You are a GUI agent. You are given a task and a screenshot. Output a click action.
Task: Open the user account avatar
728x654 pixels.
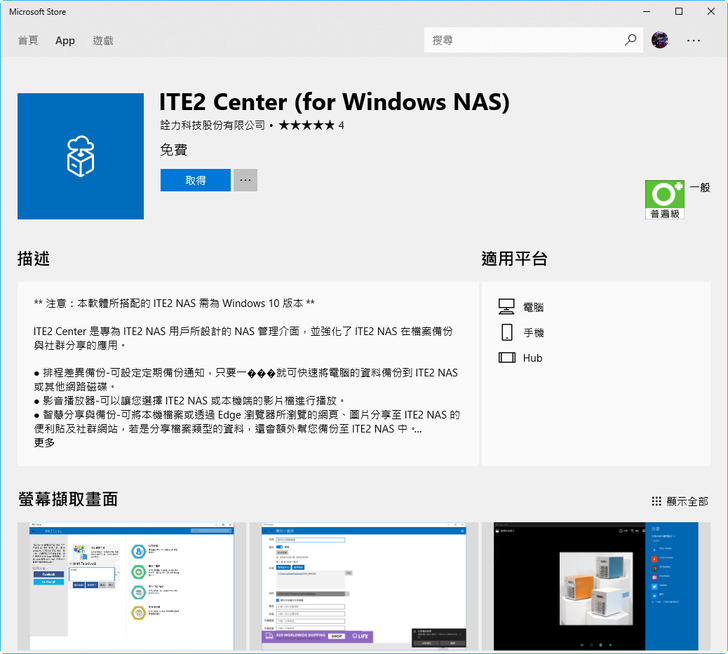click(x=660, y=40)
